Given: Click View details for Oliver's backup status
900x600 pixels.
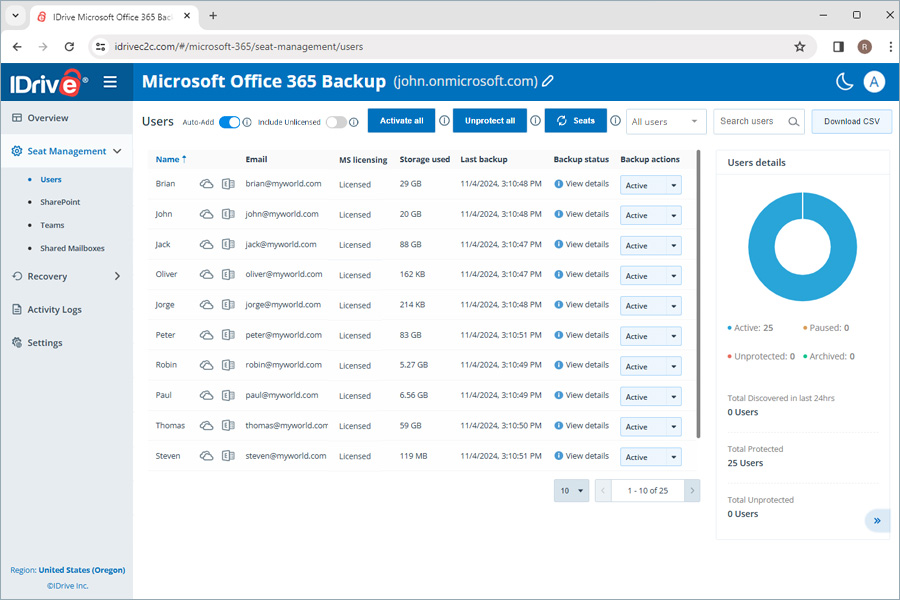Looking at the screenshot, I should pyautogui.click(x=586, y=274).
